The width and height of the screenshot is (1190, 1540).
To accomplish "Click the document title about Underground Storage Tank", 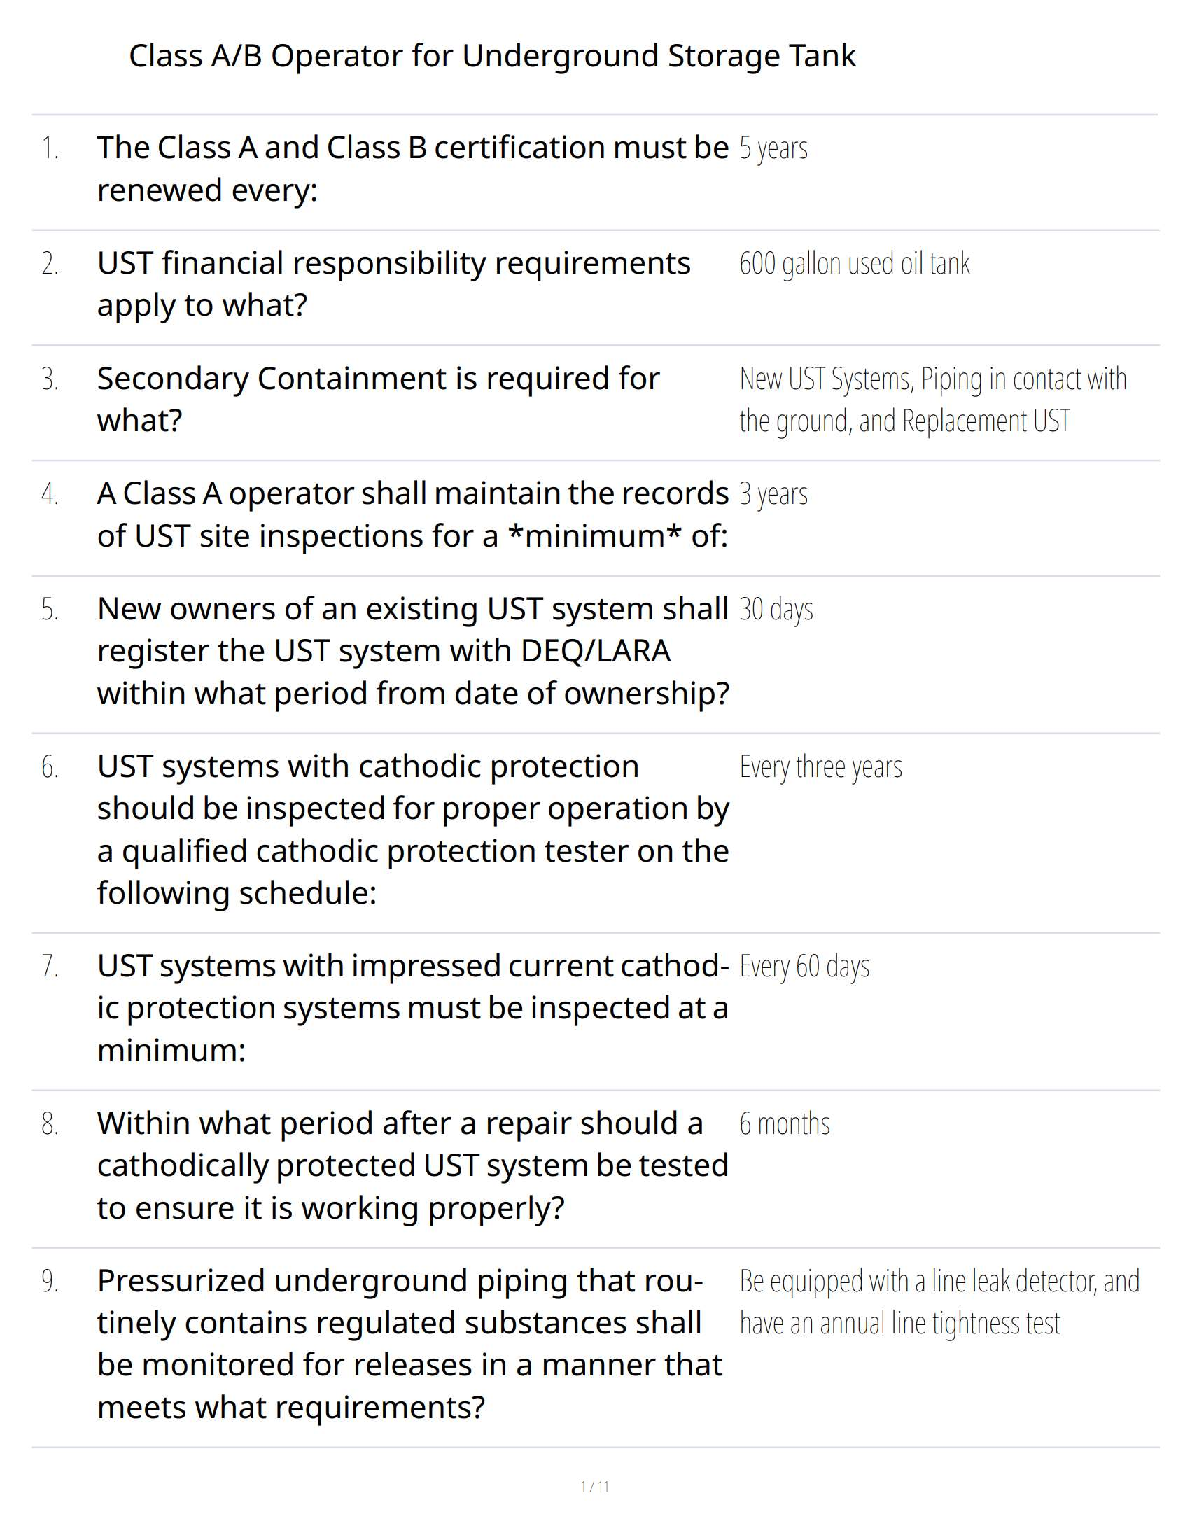I will [x=492, y=56].
